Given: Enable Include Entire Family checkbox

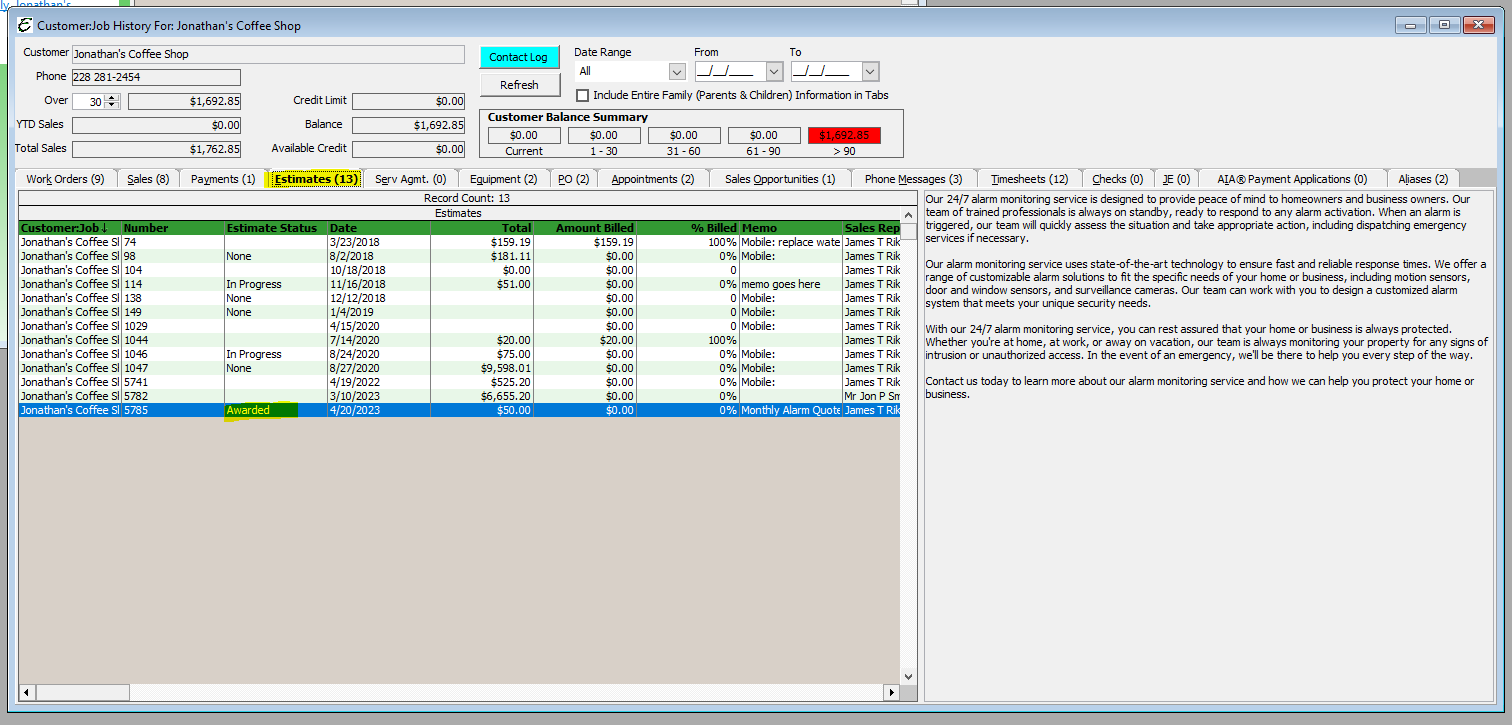Looking at the screenshot, I should coord(582,96).
